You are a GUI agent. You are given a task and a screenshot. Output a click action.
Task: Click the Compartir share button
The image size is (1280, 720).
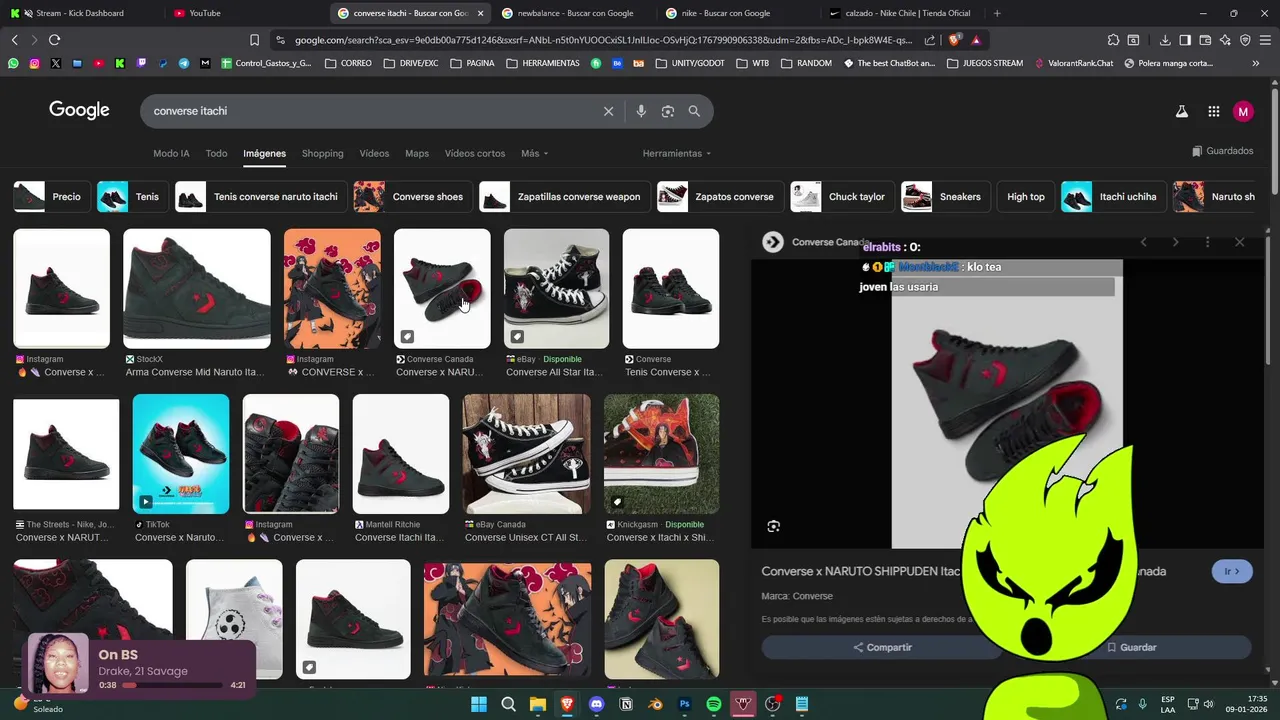[x=881, y=647]
